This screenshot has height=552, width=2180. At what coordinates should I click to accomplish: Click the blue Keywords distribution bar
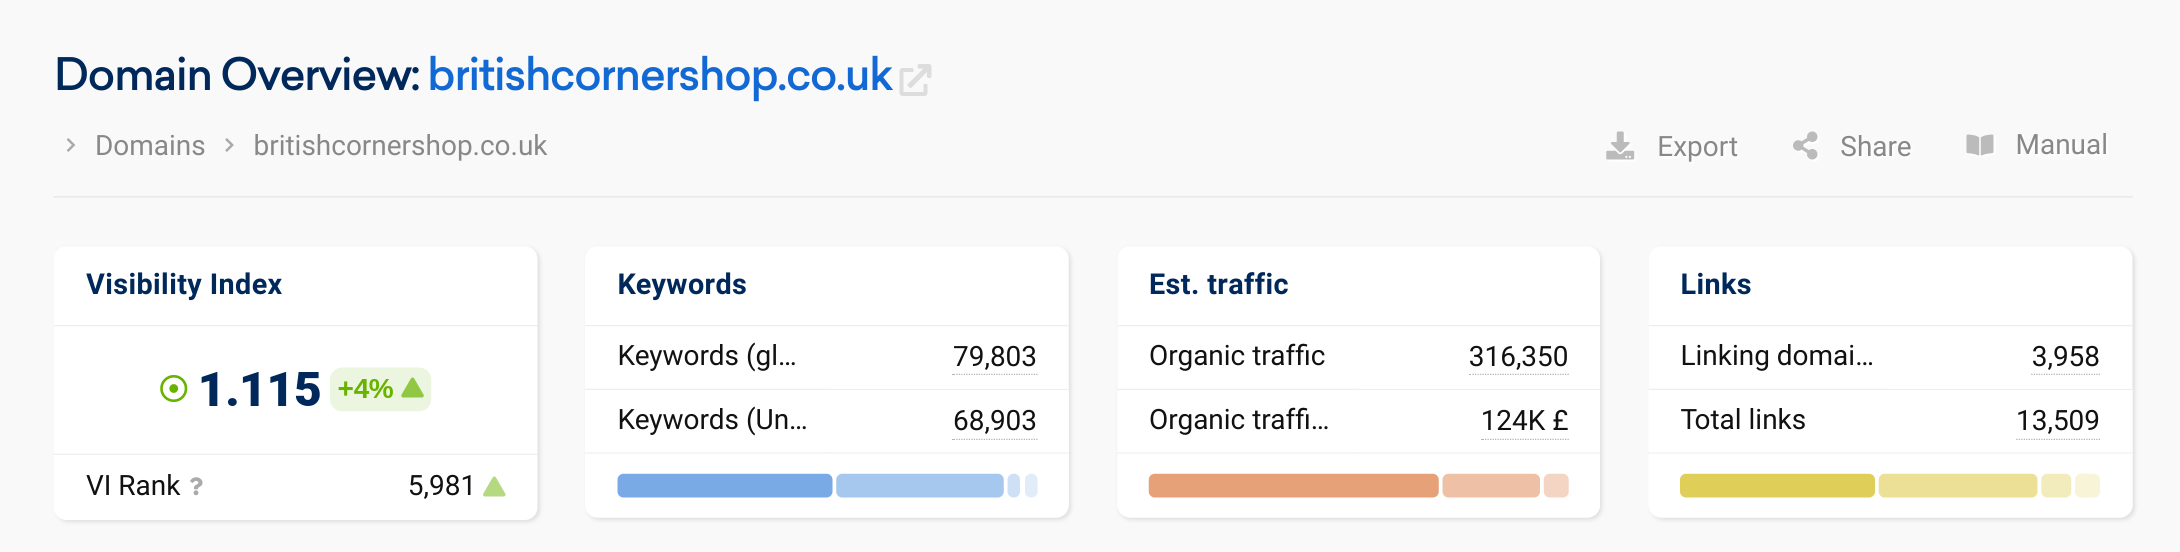[x=827, y=486]
